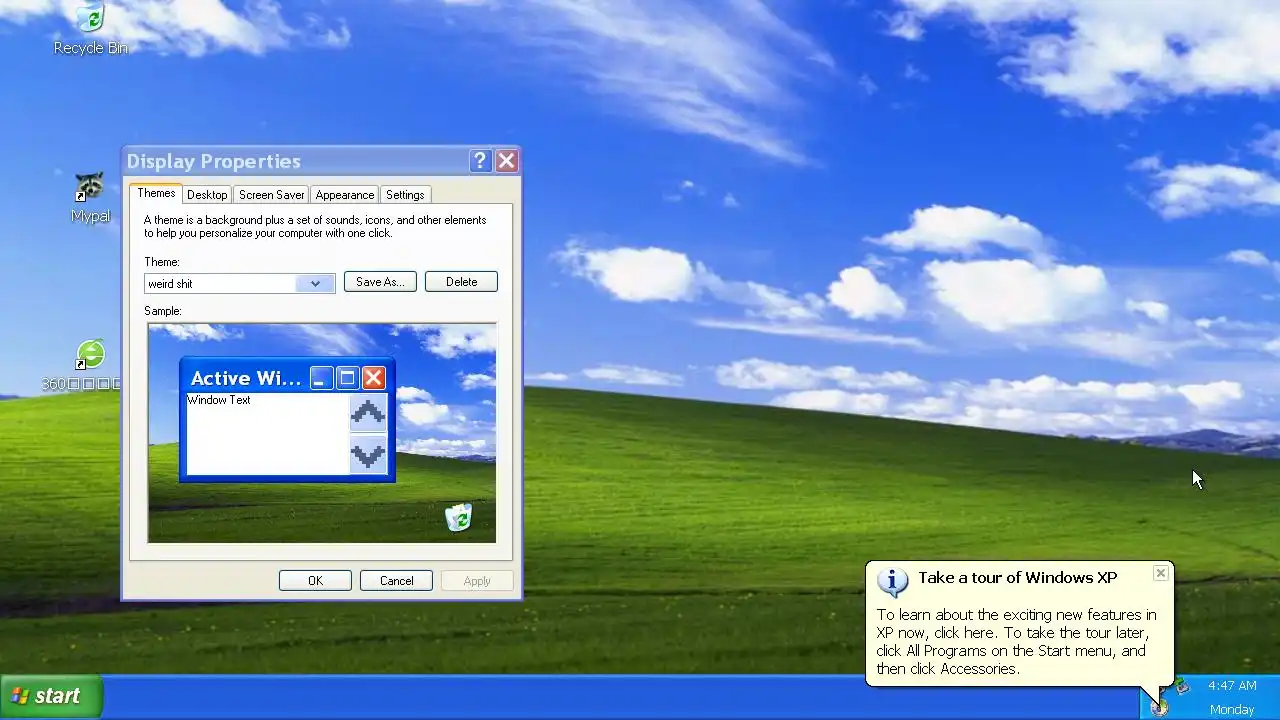Click the Recycle Bin in sample preview
This screenshot has height=720, width=1280.
pos(458,517)
